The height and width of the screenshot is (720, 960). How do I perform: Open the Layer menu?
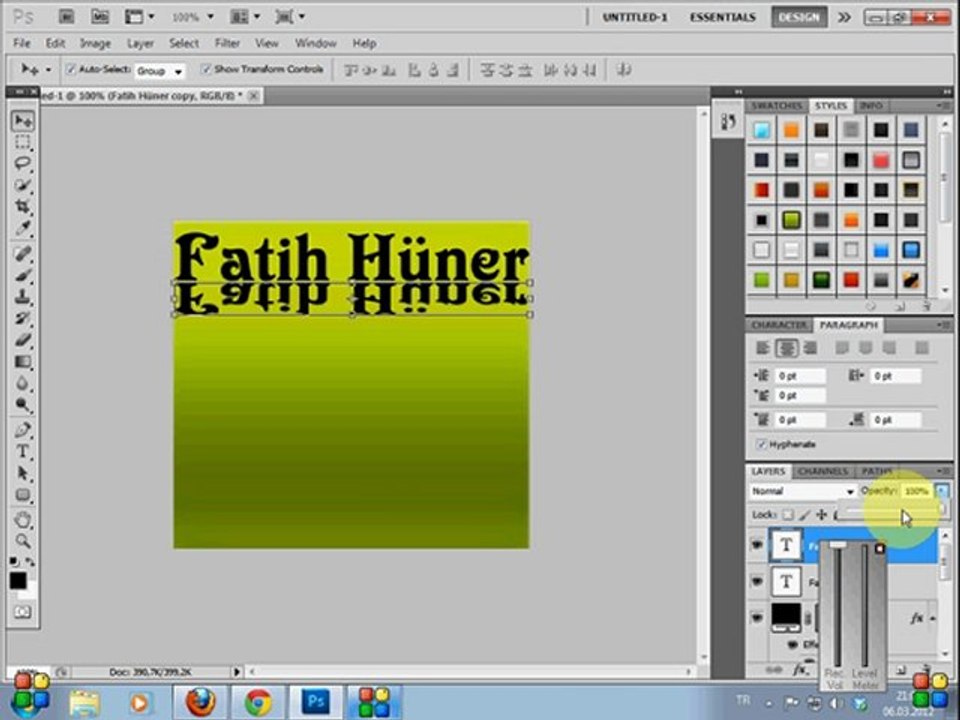pos(140,43)
